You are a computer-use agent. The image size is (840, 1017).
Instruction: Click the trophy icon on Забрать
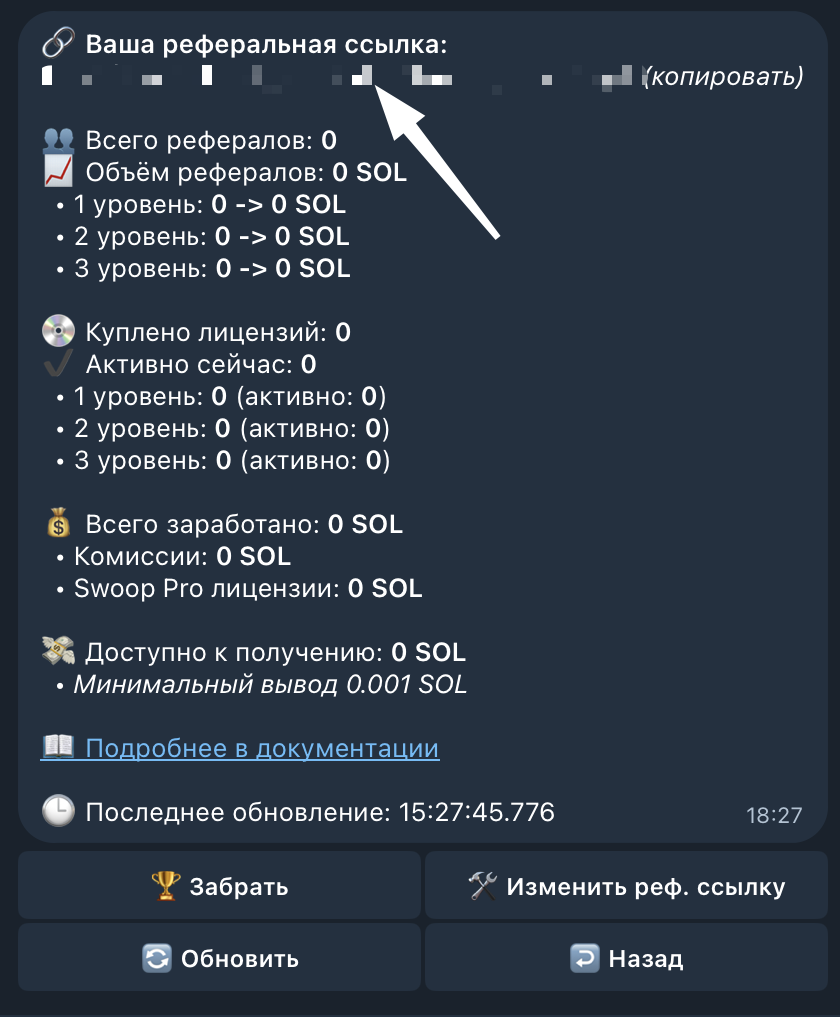pos(165,885)
